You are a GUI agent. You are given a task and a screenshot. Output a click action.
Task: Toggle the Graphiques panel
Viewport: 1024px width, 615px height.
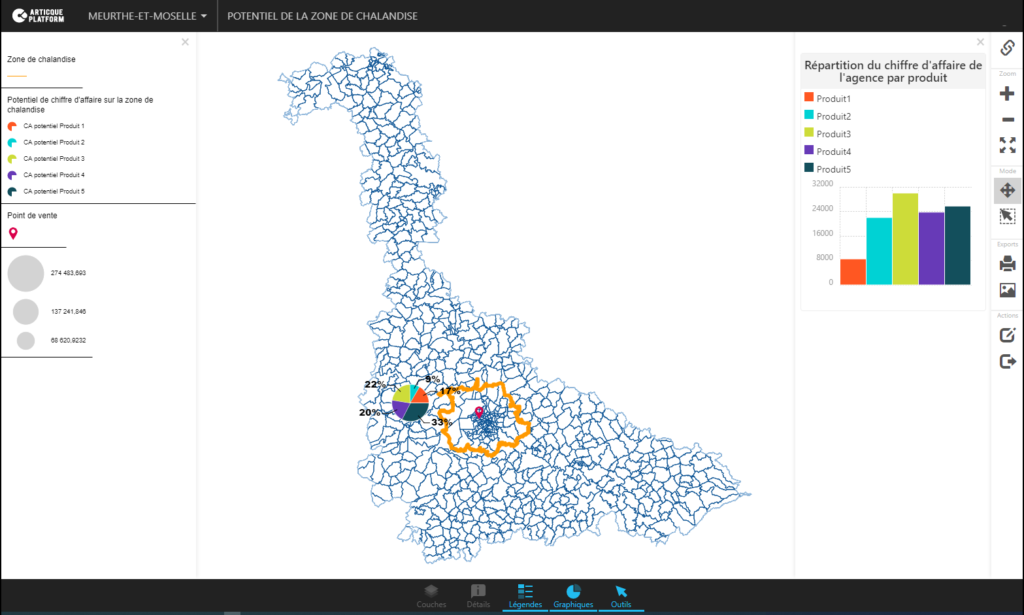(573, 596)
